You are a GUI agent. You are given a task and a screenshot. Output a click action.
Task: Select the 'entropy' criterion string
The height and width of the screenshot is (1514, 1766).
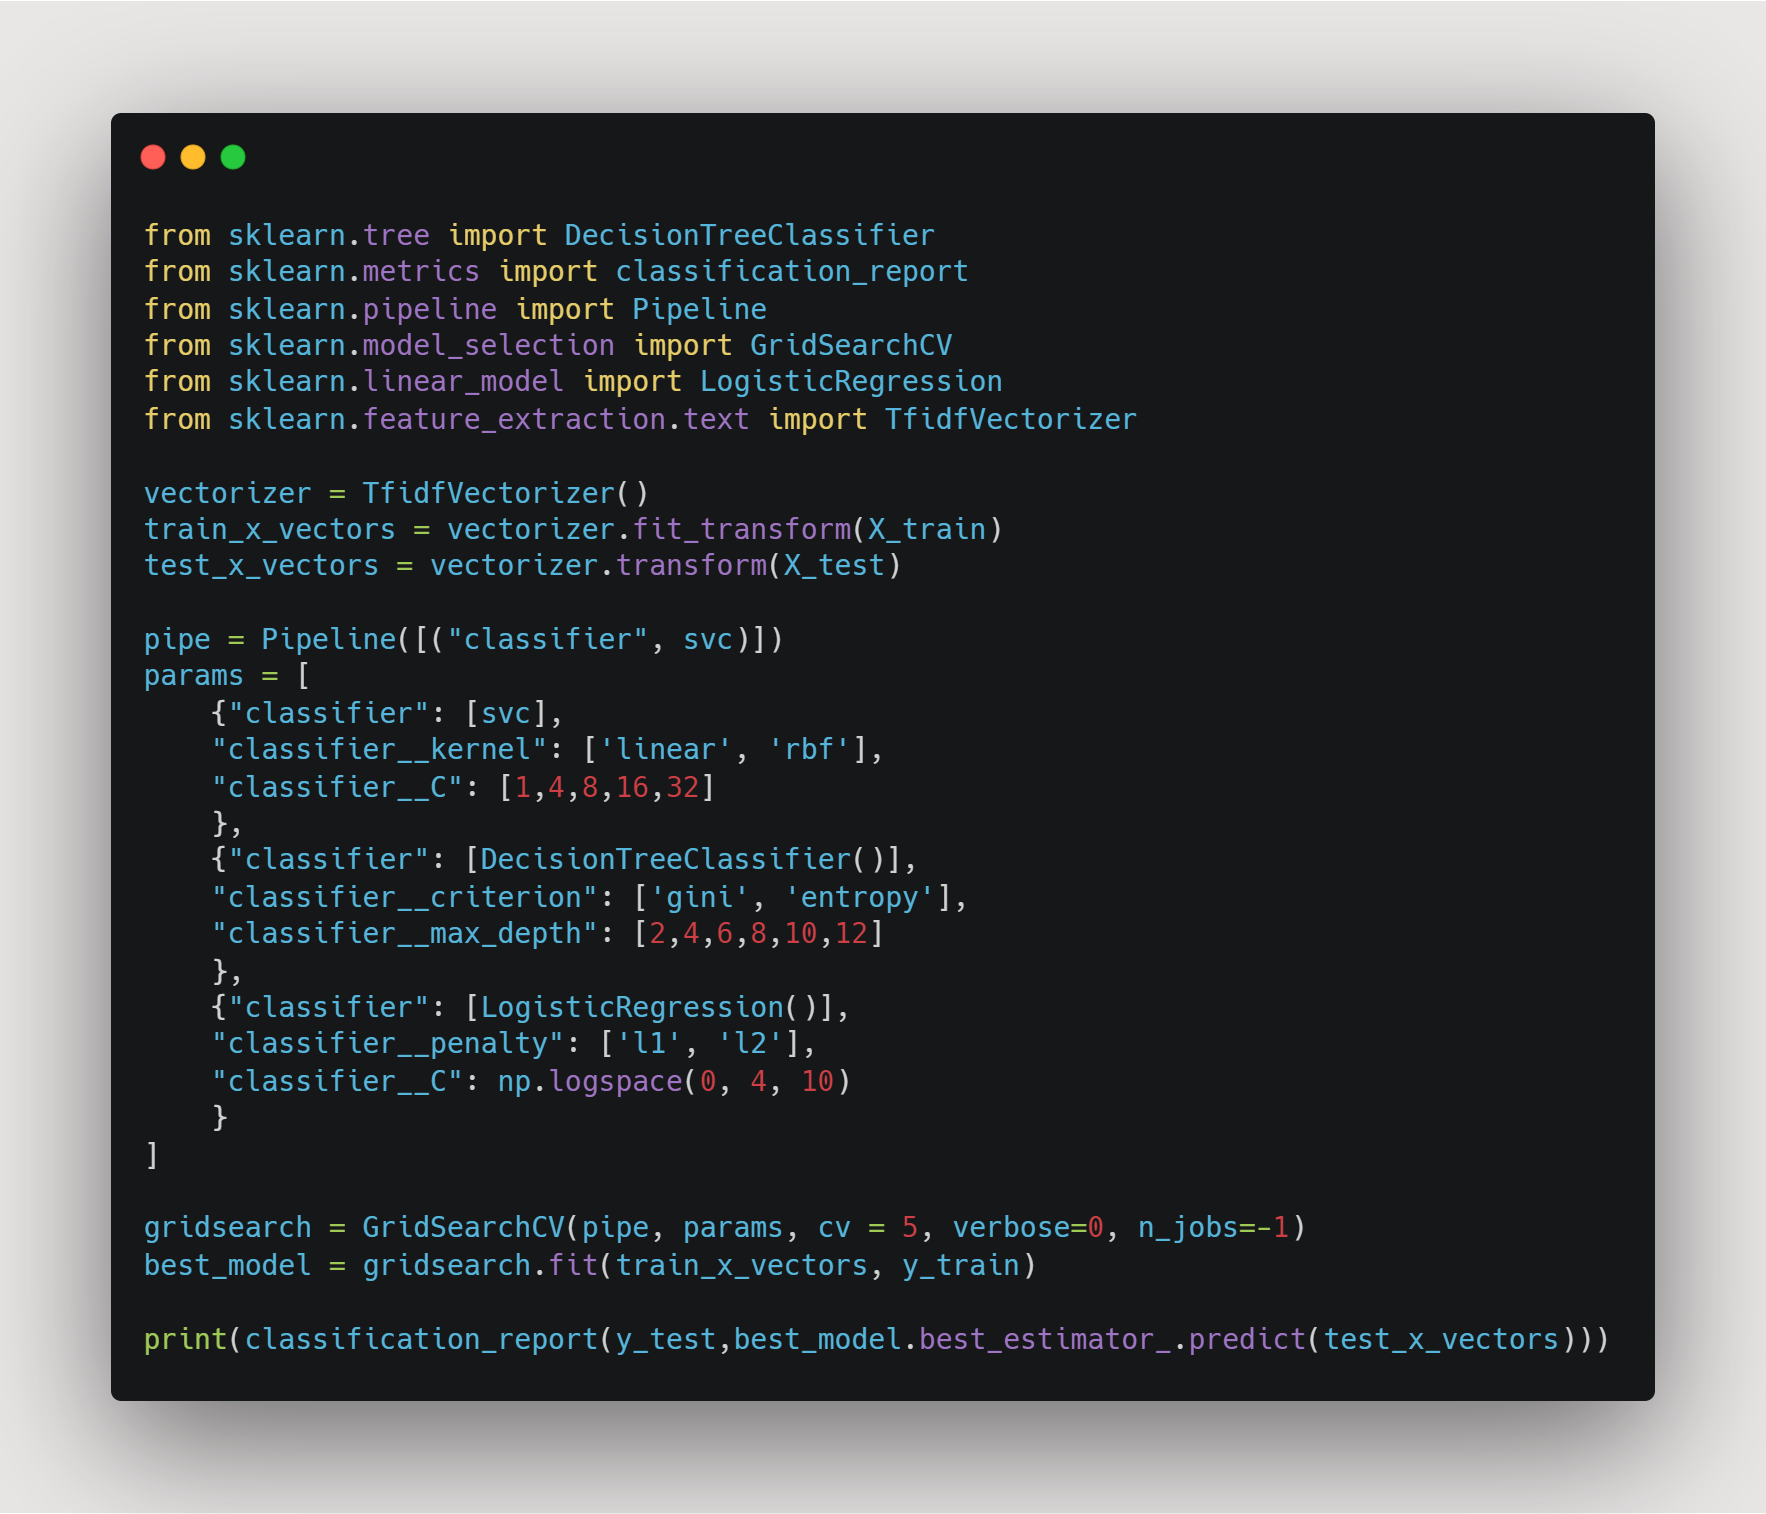859,898
